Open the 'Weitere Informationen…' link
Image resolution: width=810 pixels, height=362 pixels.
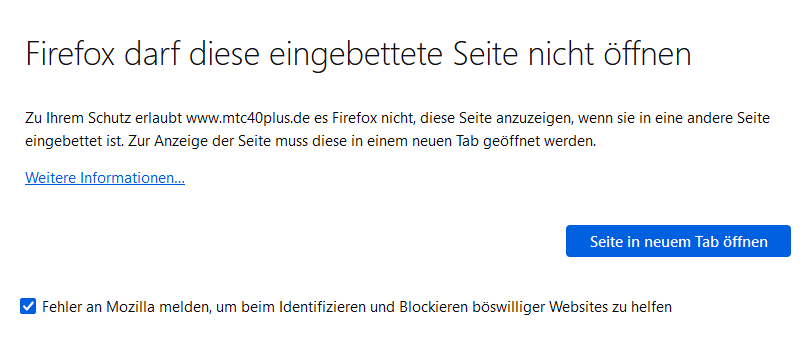click(x=105, y=178)
